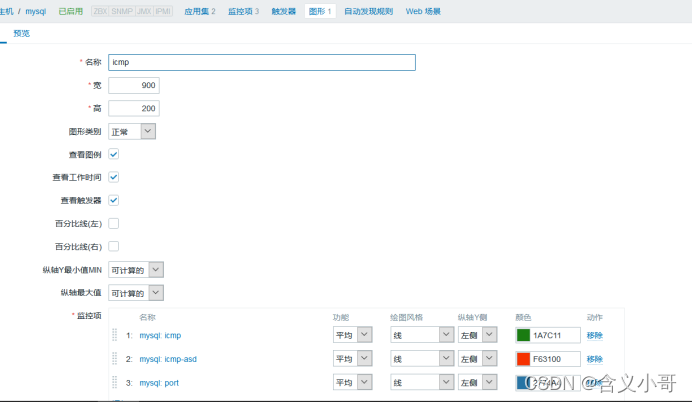The image size is (692, 403).
Task: Open the 纵轴Y侧 dropdown for mysql: icmp
Action: click(x=478, y=335)
